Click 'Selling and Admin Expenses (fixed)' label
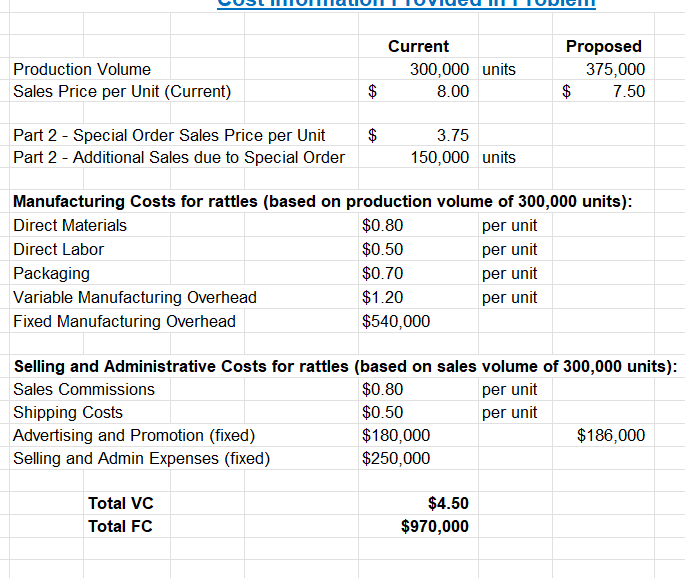The width and height of the screenshot is (685, 578). tap(141, 459)
